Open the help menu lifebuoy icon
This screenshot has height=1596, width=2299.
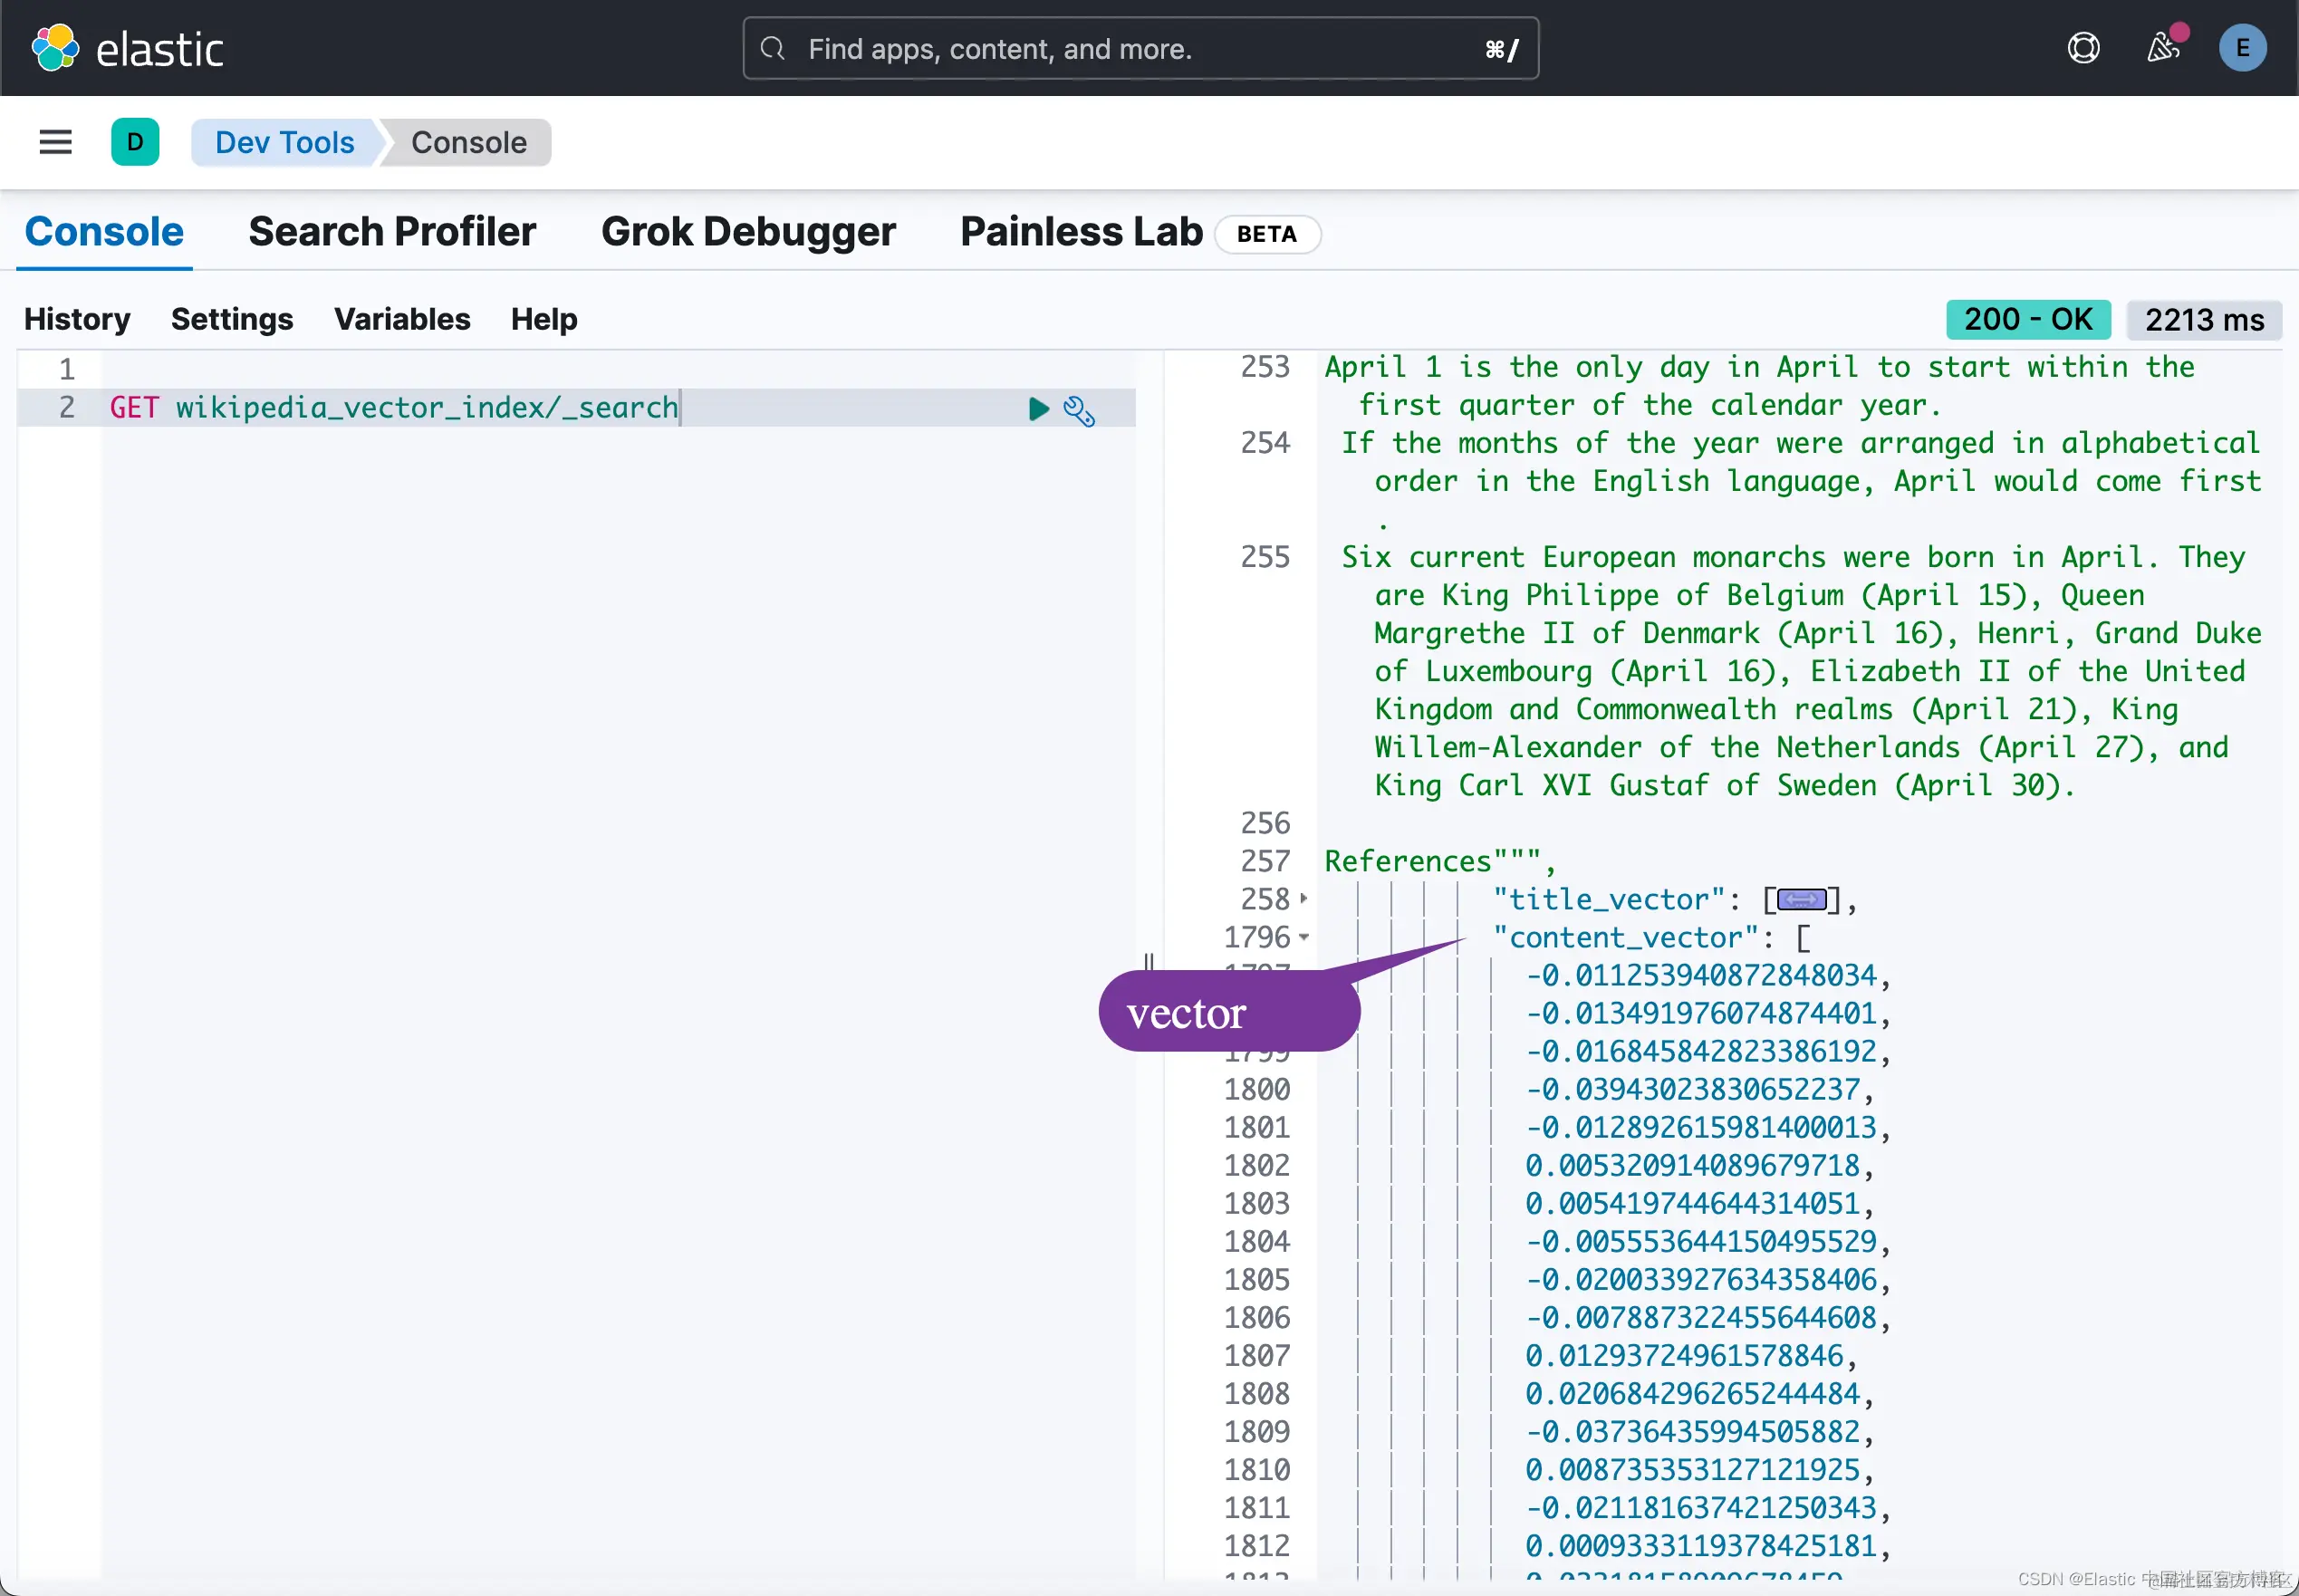coord(2083,48)
